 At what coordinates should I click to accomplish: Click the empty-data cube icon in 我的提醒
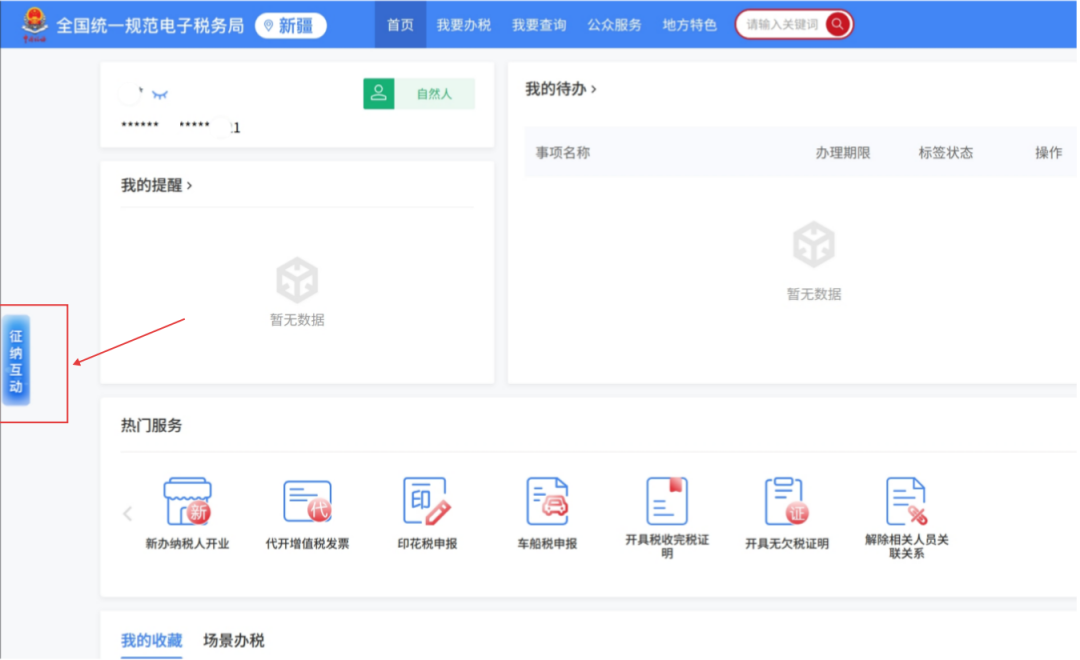[x=297, y=280]
